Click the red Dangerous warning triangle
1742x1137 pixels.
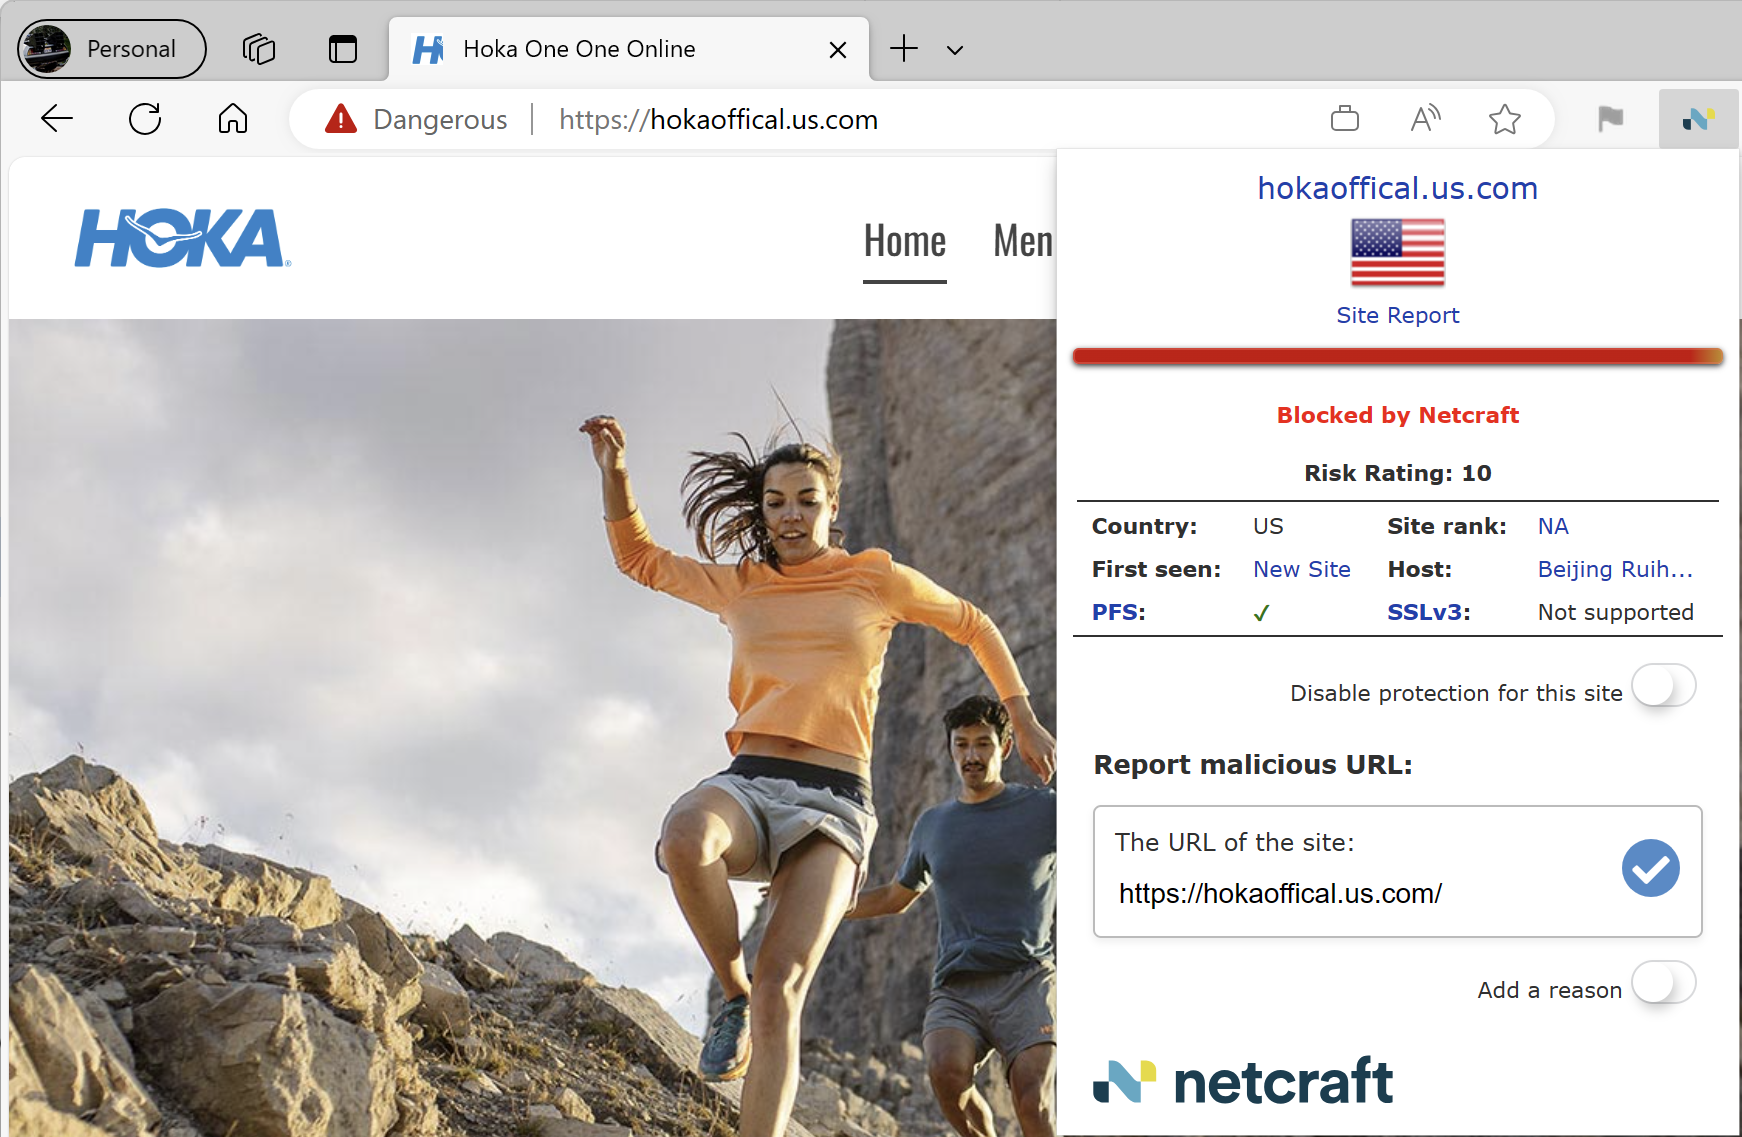click(341, 119)
